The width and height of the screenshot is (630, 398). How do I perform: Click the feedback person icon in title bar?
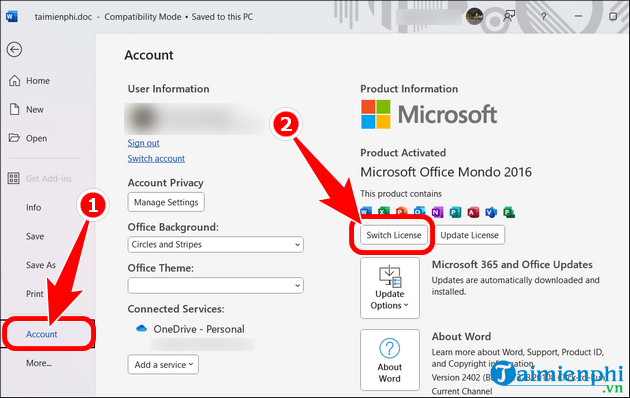pos(509,16)
